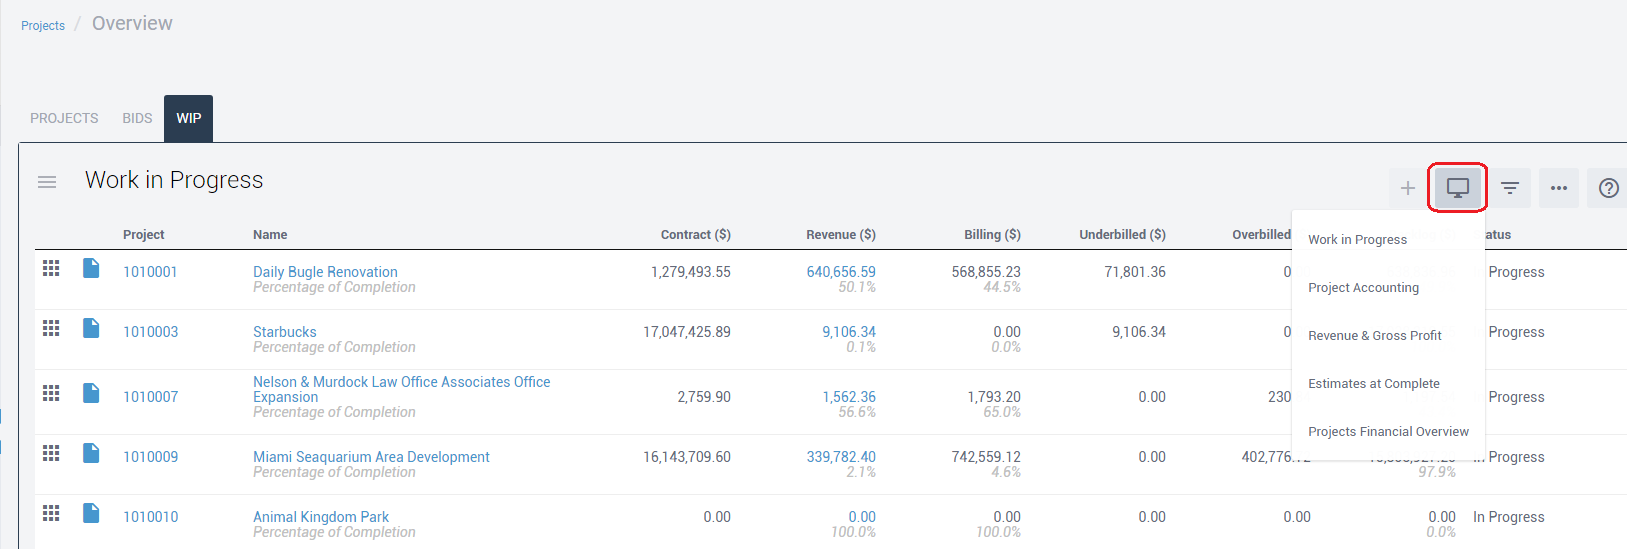1627x549 pixels.
Task: Switch to the BIDS tab
Action: [x=137, y=118]
